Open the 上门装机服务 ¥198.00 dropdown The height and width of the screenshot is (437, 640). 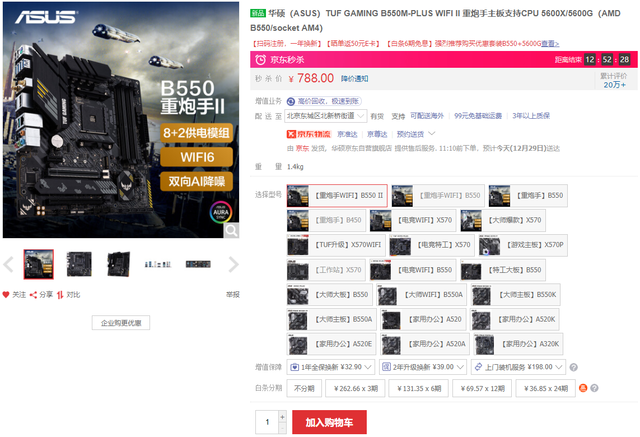tap(518, 367)
